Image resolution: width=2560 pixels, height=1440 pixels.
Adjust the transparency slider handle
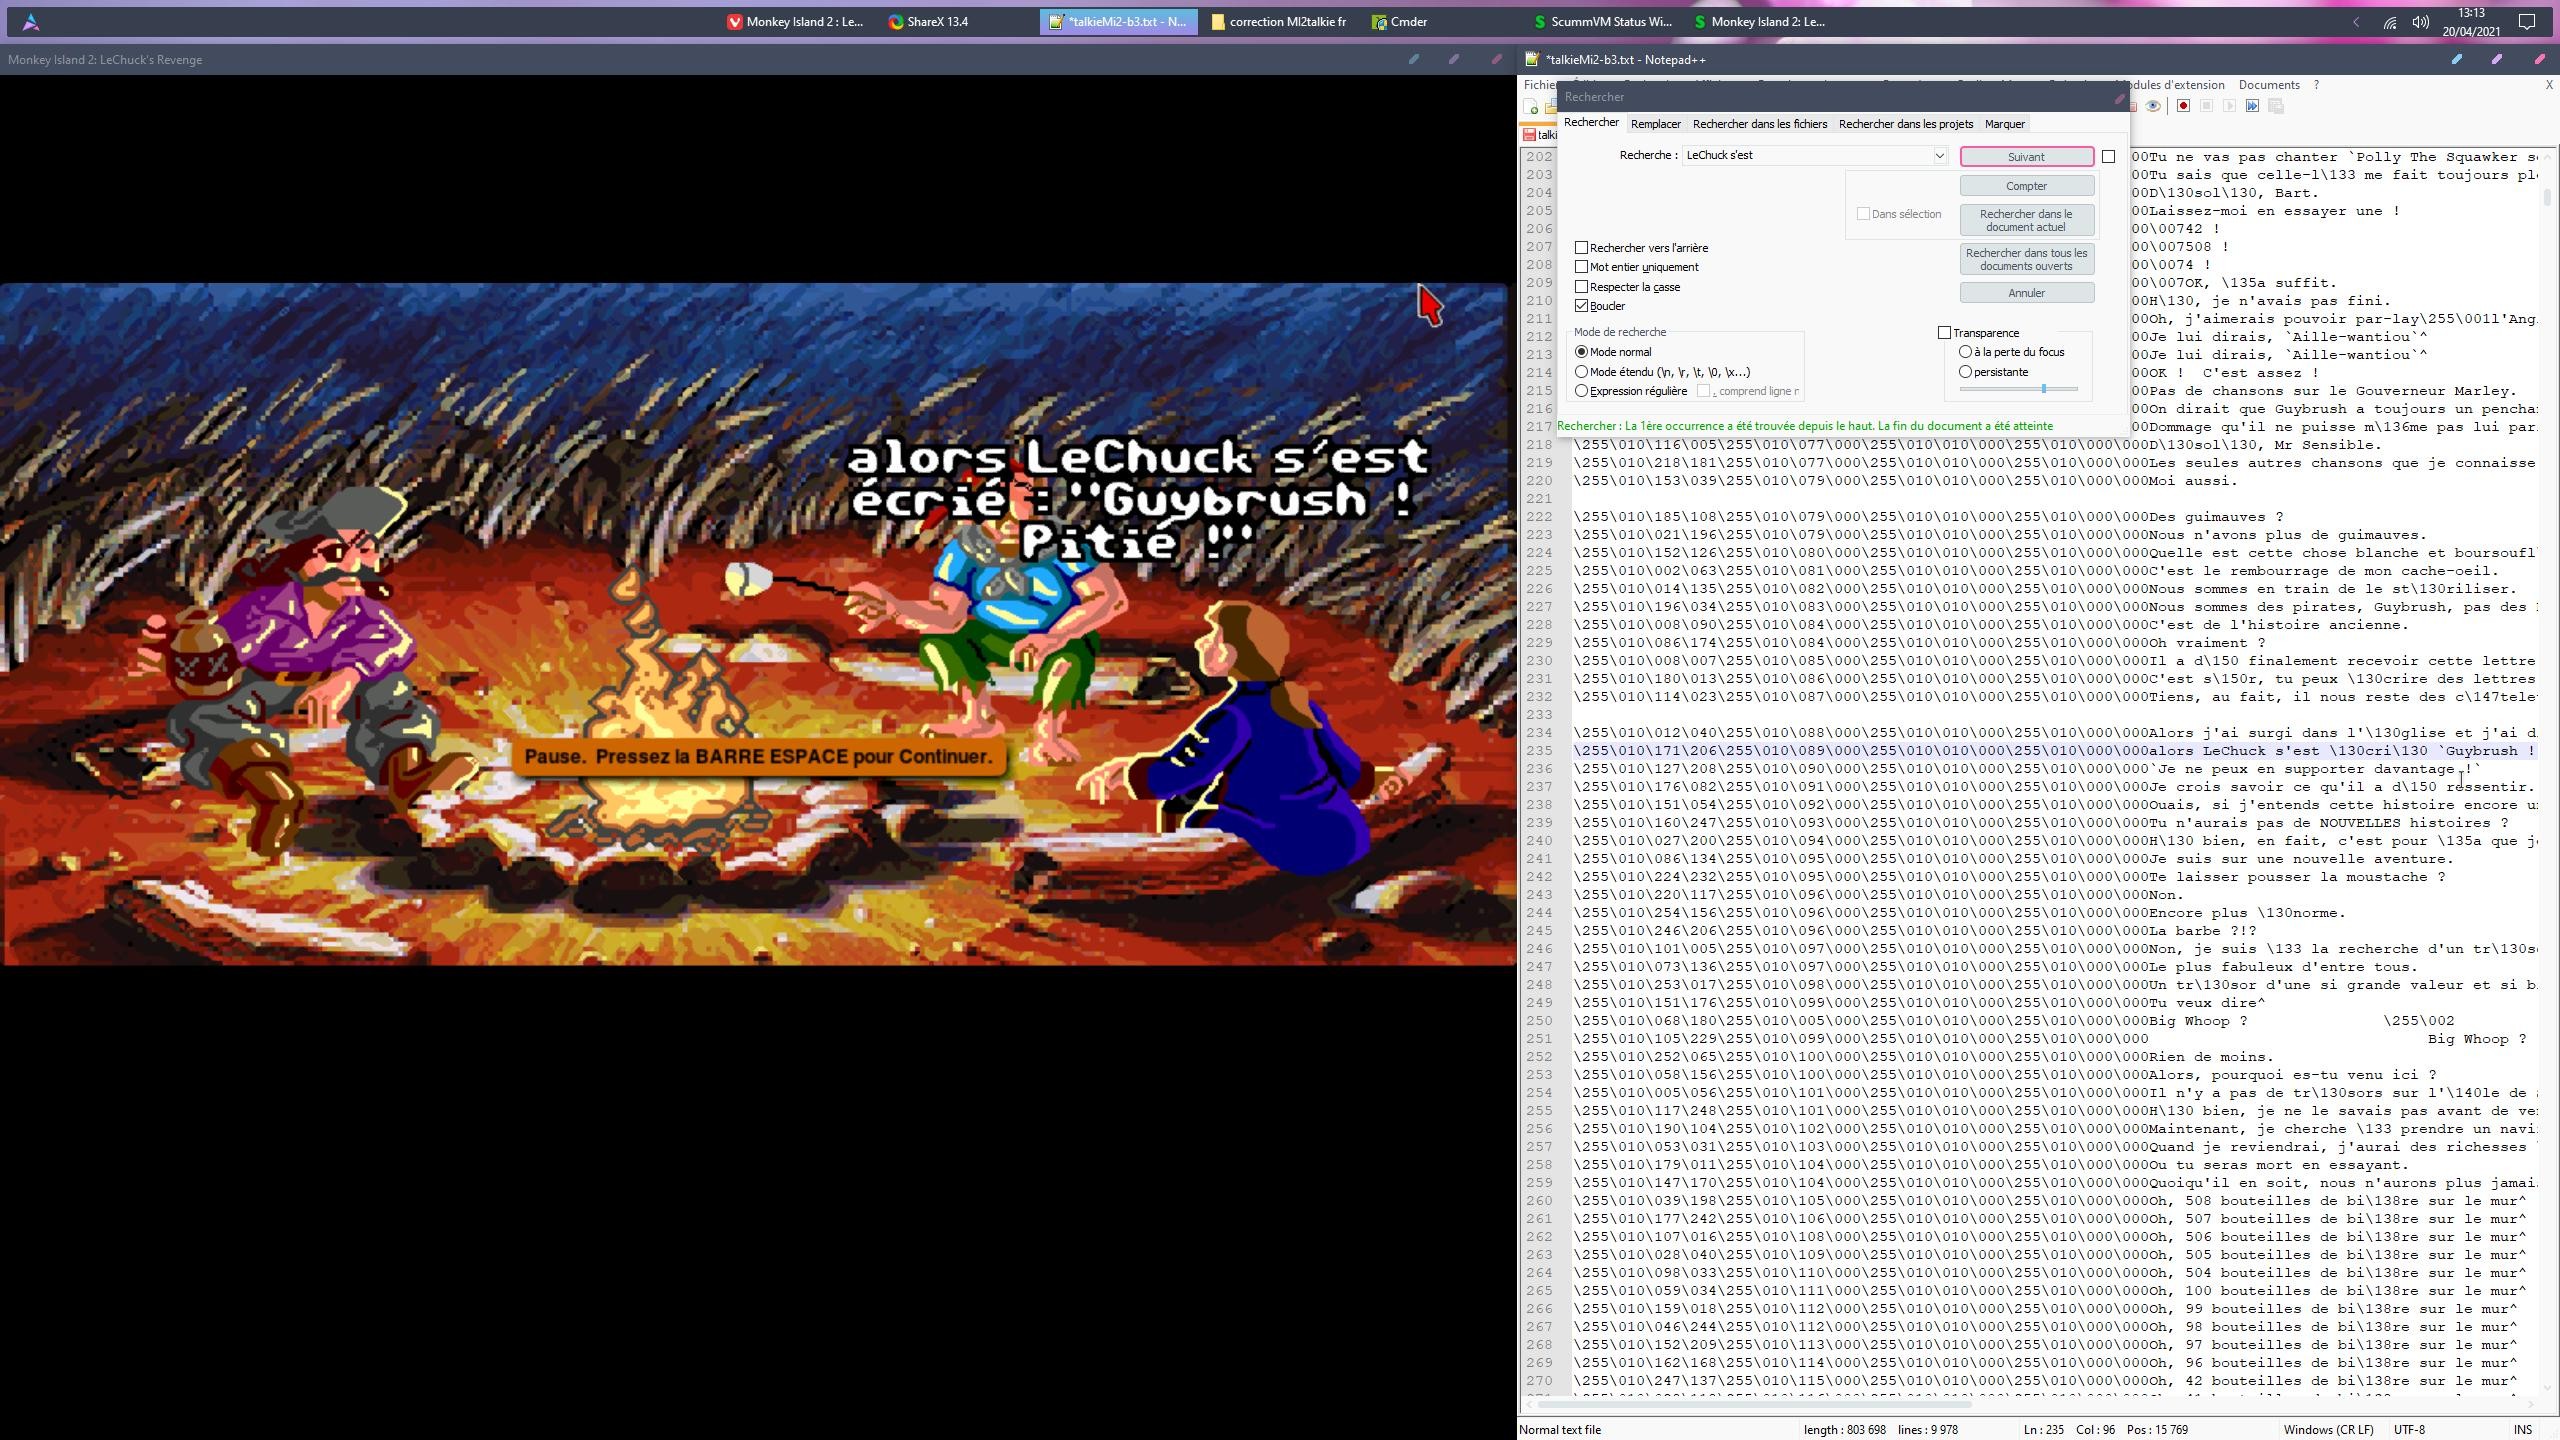point(2043,389)
